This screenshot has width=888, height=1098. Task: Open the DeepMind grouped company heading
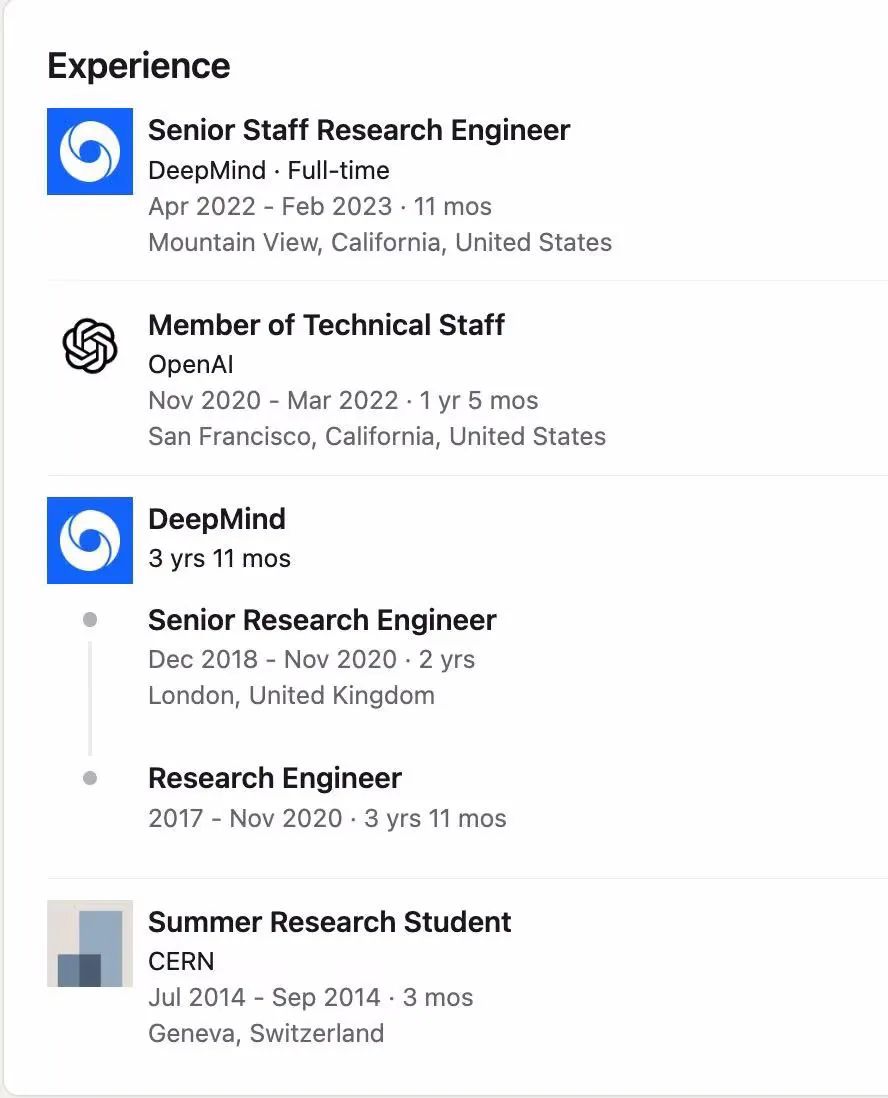(217, 519)
